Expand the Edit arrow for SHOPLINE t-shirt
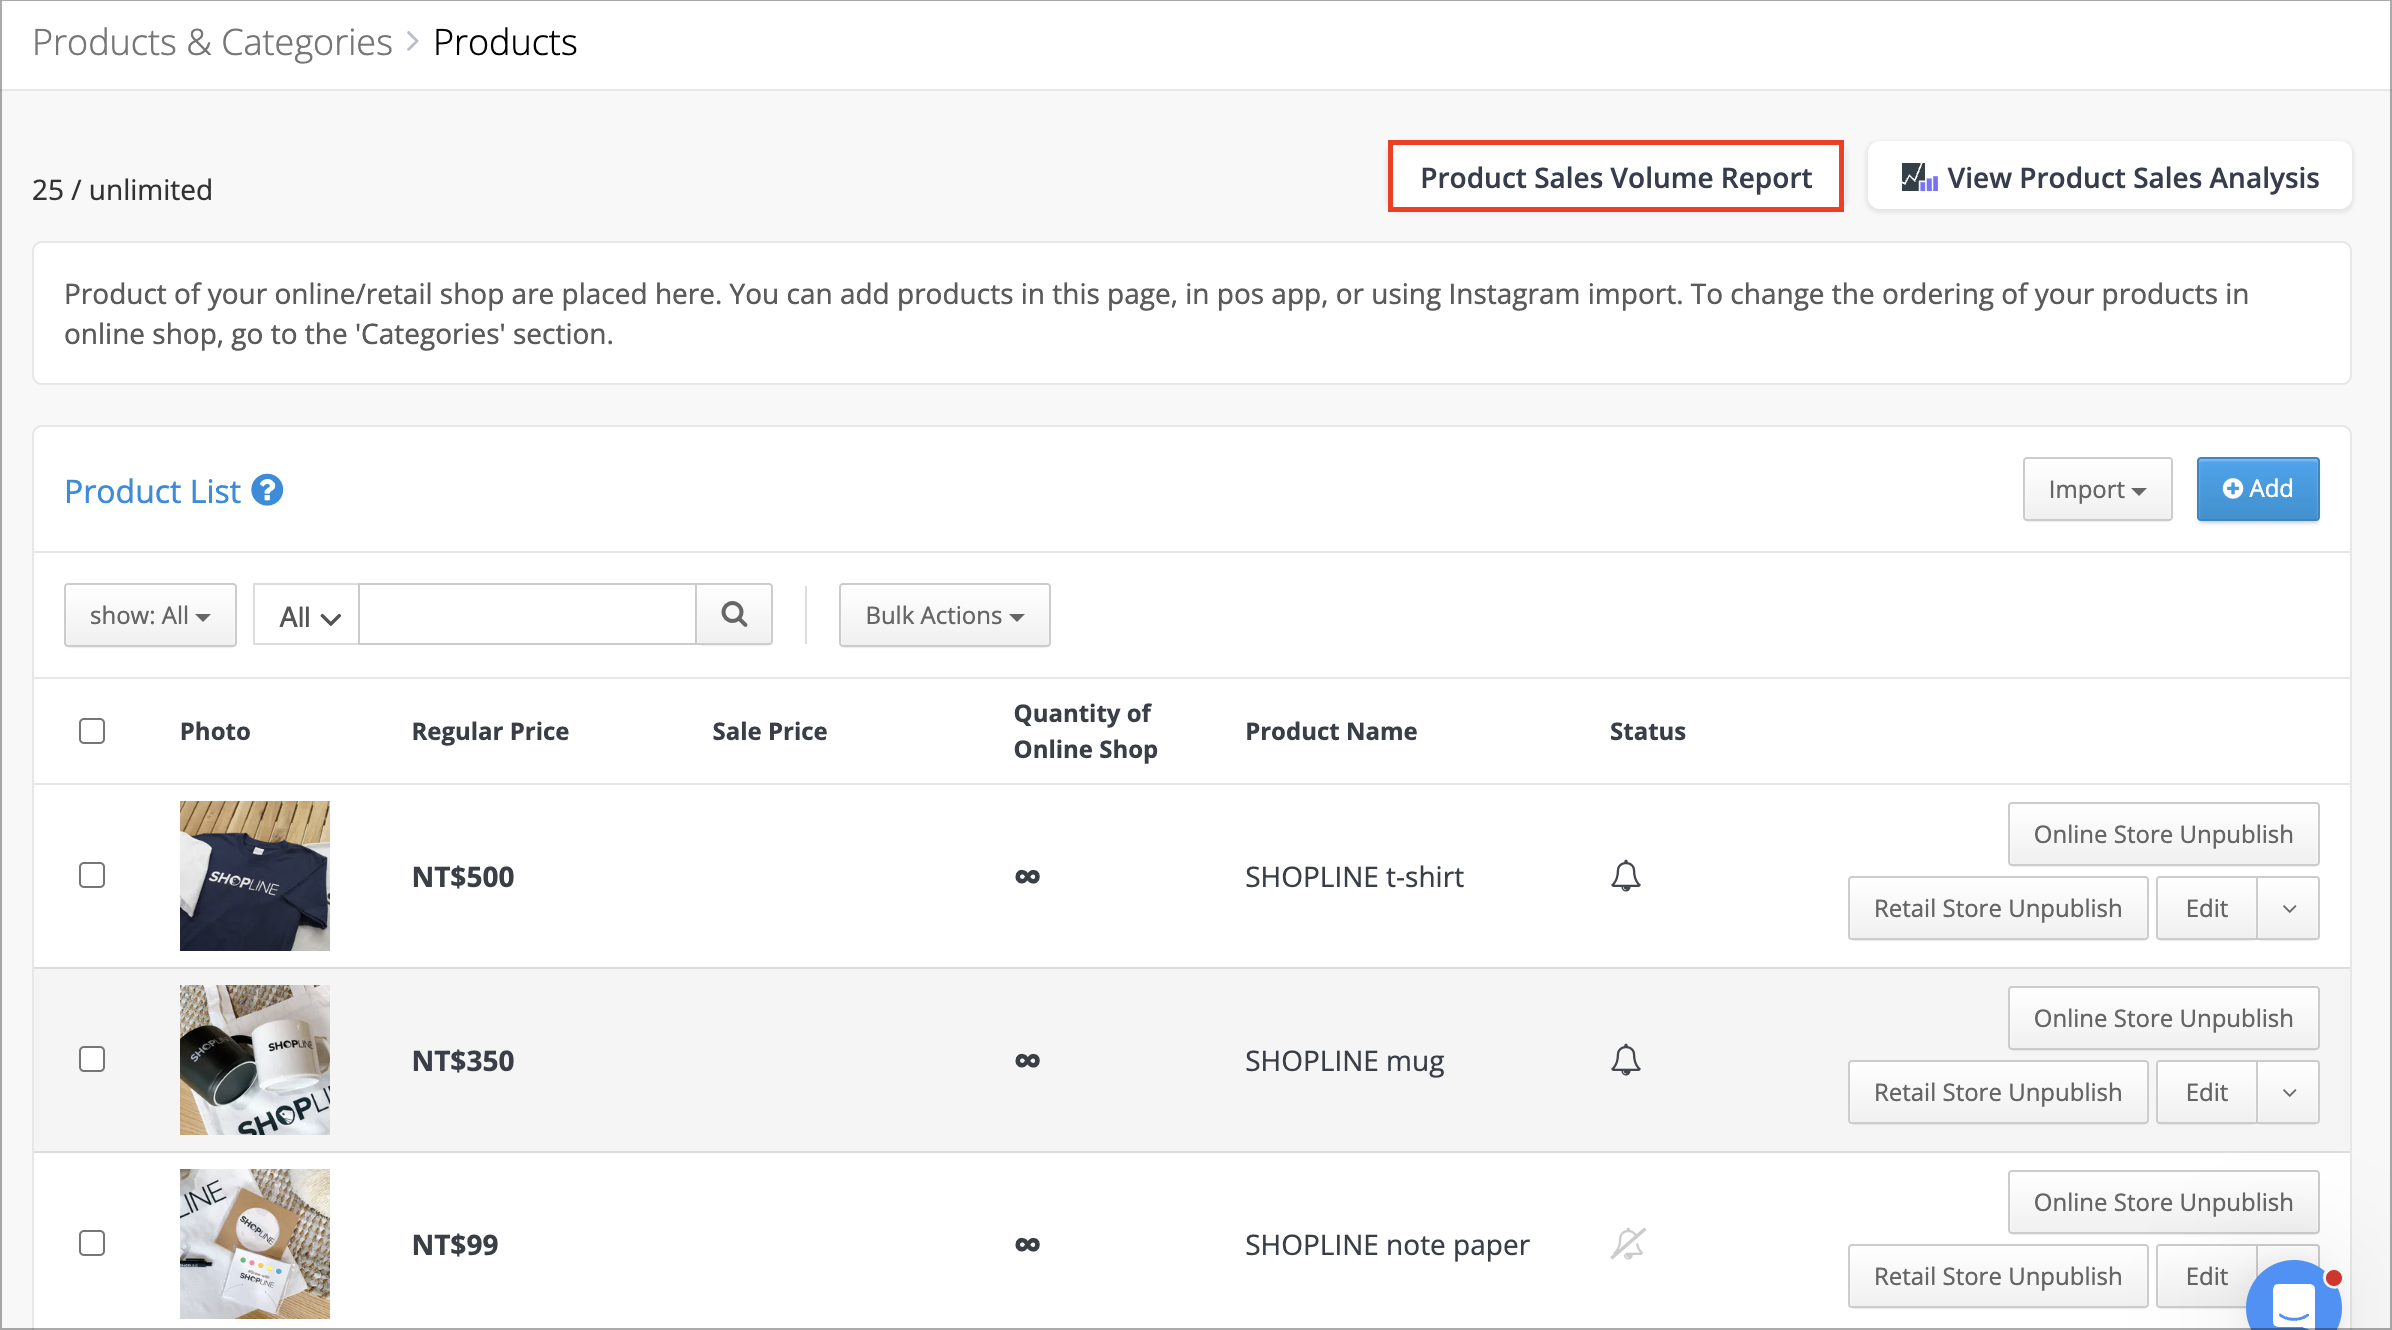 pos(2289,908)
